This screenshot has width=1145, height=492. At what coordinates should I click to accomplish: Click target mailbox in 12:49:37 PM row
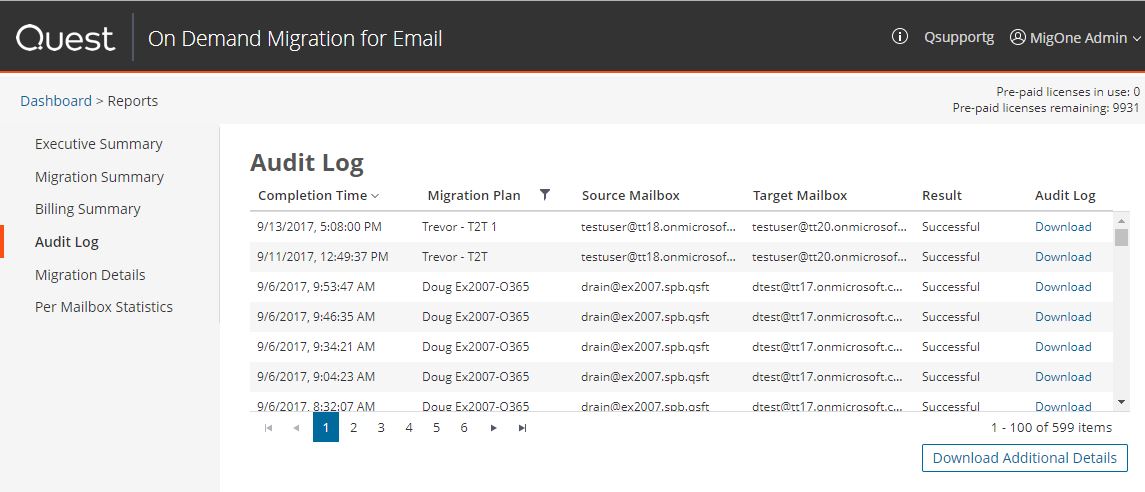830,256
